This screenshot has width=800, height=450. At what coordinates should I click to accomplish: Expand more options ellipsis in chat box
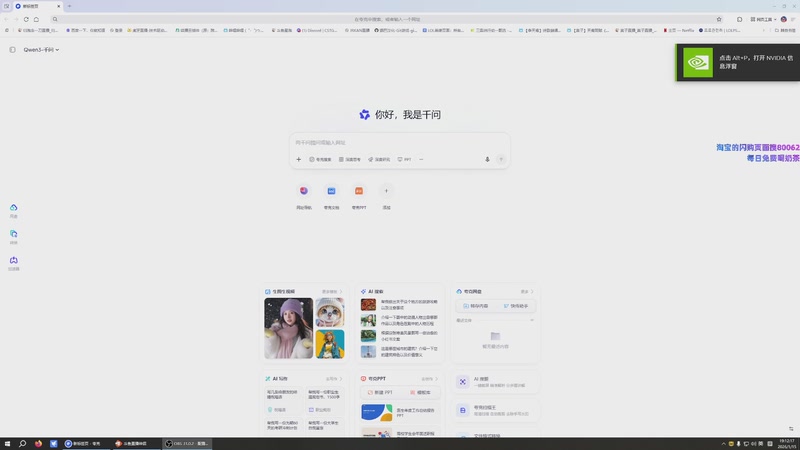click(421, 159)
